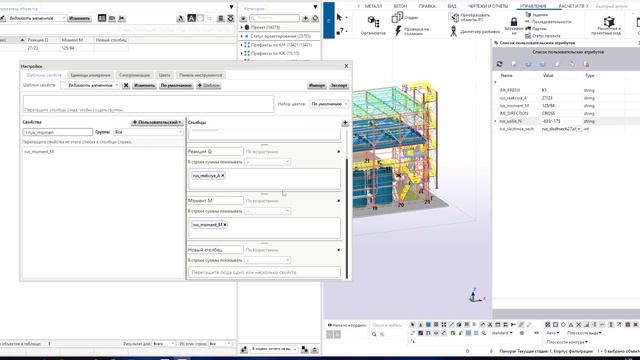Viewport: 640px width, 360px height.
Task: Open the standard dropdown in bottom toolbar
Action: [502, 333]
